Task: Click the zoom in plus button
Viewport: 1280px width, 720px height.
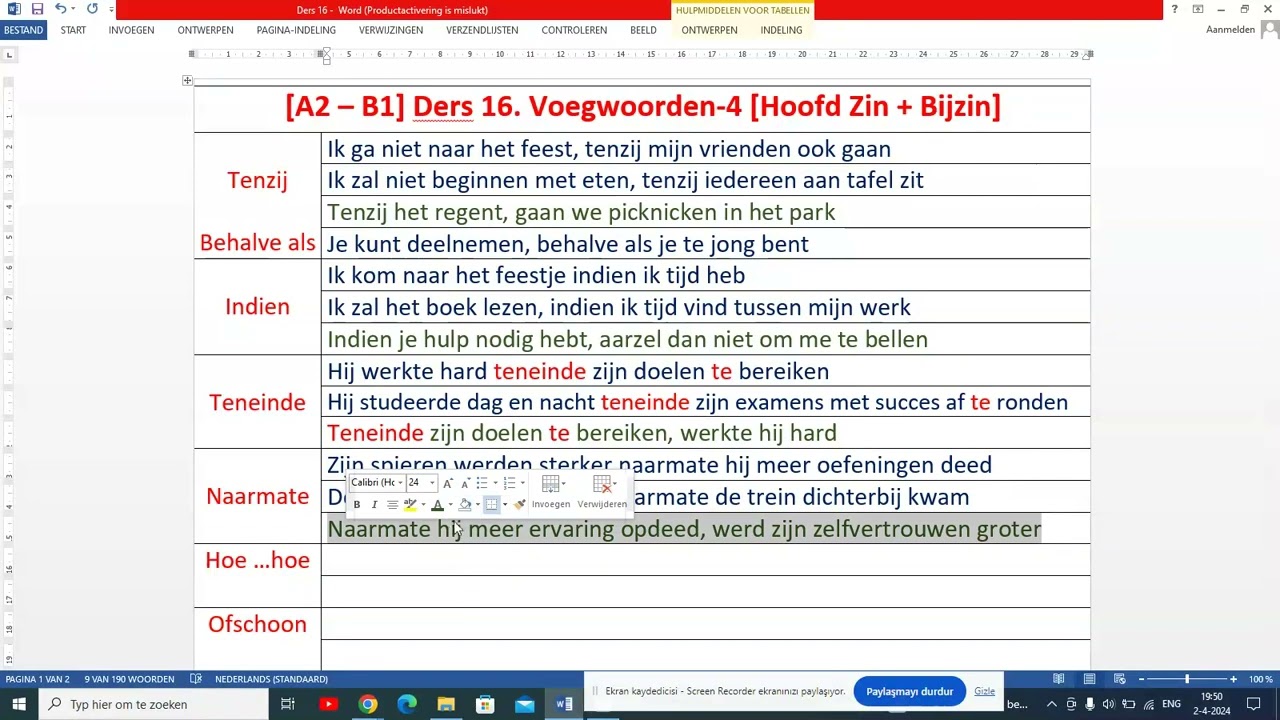Action: tap(1233, 679)
